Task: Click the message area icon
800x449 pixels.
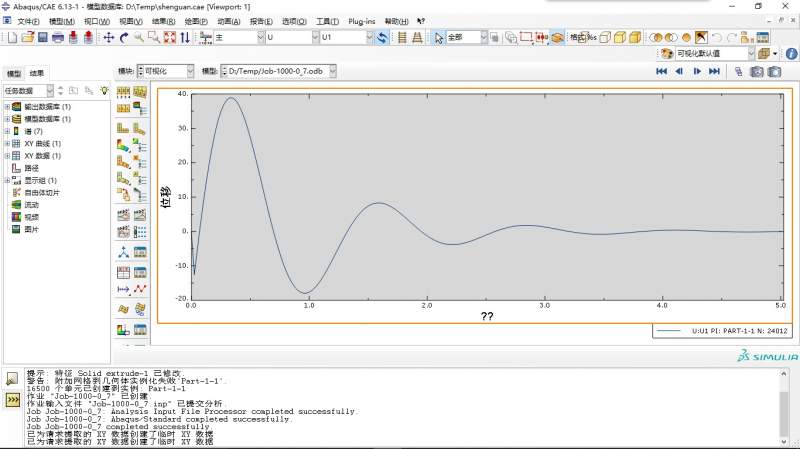Action: (x=12, y=379)
